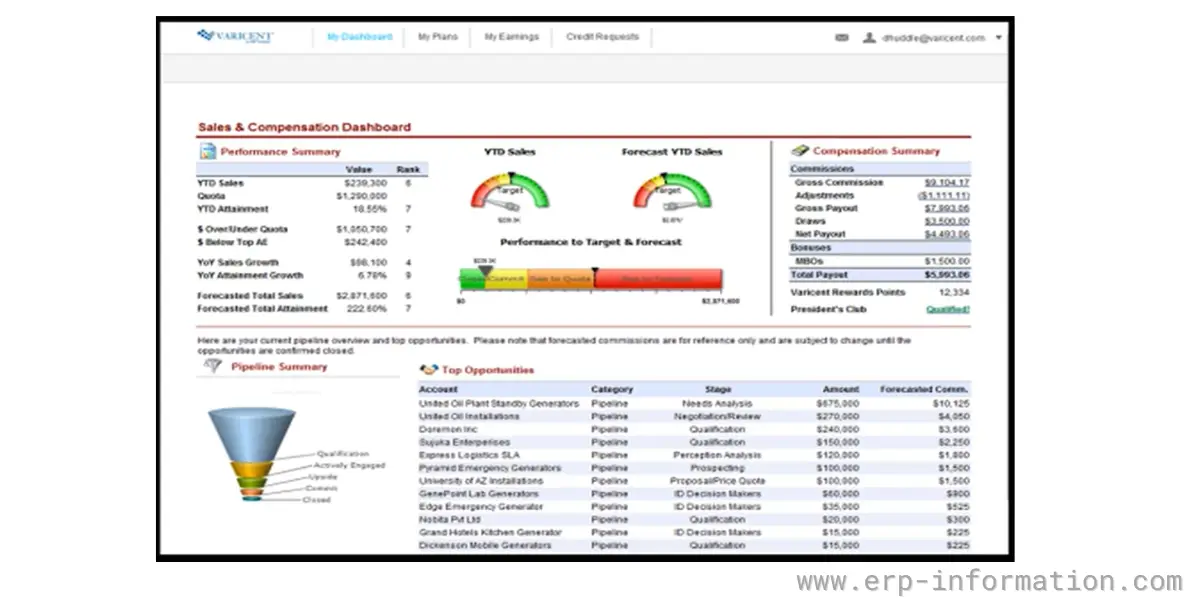Screen dimensions: 1200x600
Task: Click Quota value $1,290,000
Action: [x=361, y=196]
